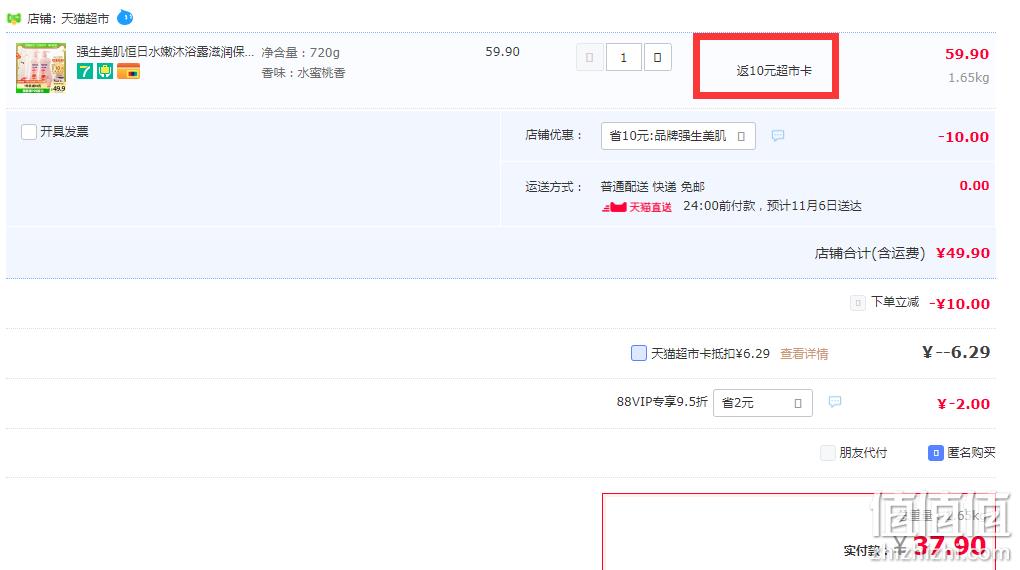Screen dimensions: 1020x570
Task: Click the -10.00 store discount amount
Action: [963, 137]
